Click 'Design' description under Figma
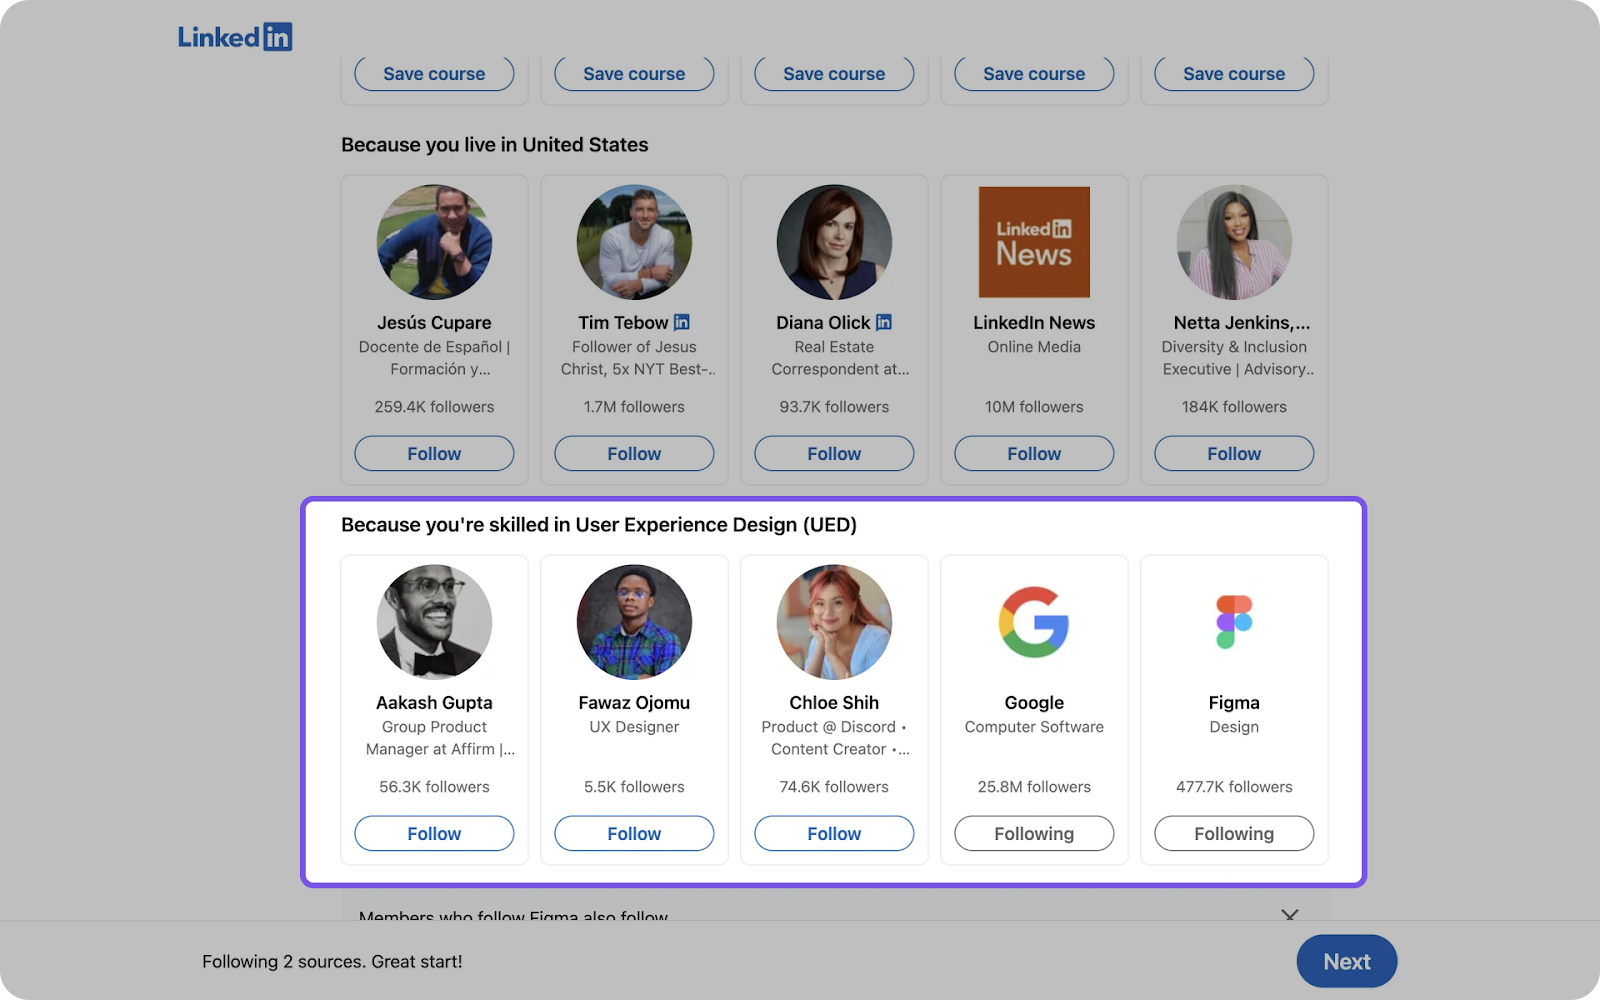Viewport: 1600px width, 1000px height. pyautogui.click(x=1234, y=727)
